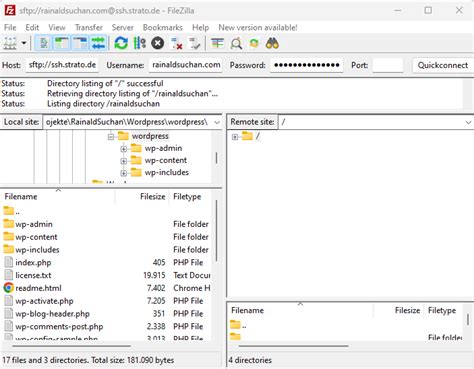Expand wp-includes folder in local tree
The width and height of the screenshot is (474, 369).
(124, 173)
